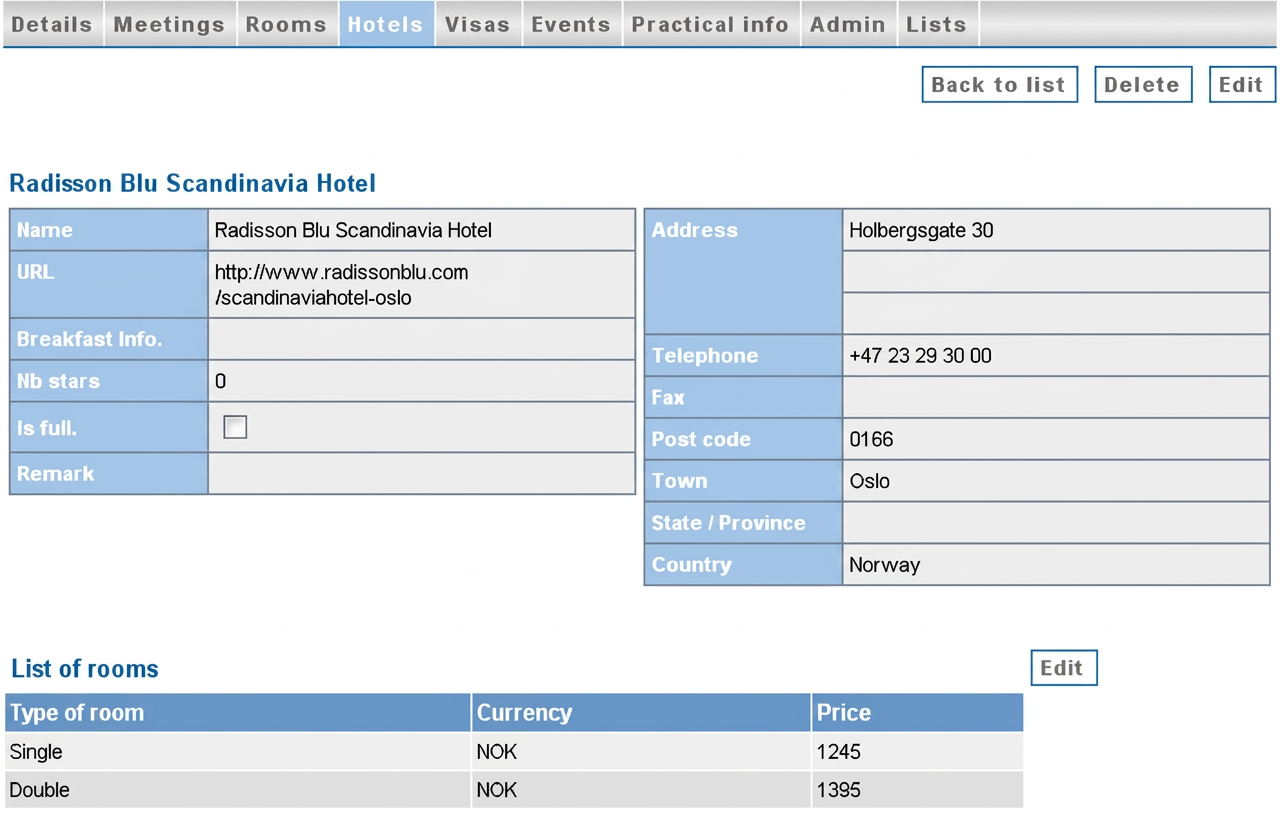The image size is (1280, 832).
Task: Click the address Holbergsgate 30
Action: (x=921, y=230)
